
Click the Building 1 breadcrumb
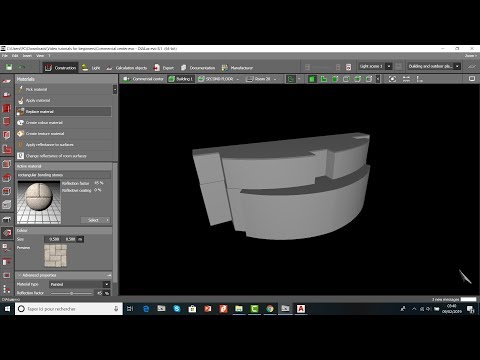click(181, 79)
